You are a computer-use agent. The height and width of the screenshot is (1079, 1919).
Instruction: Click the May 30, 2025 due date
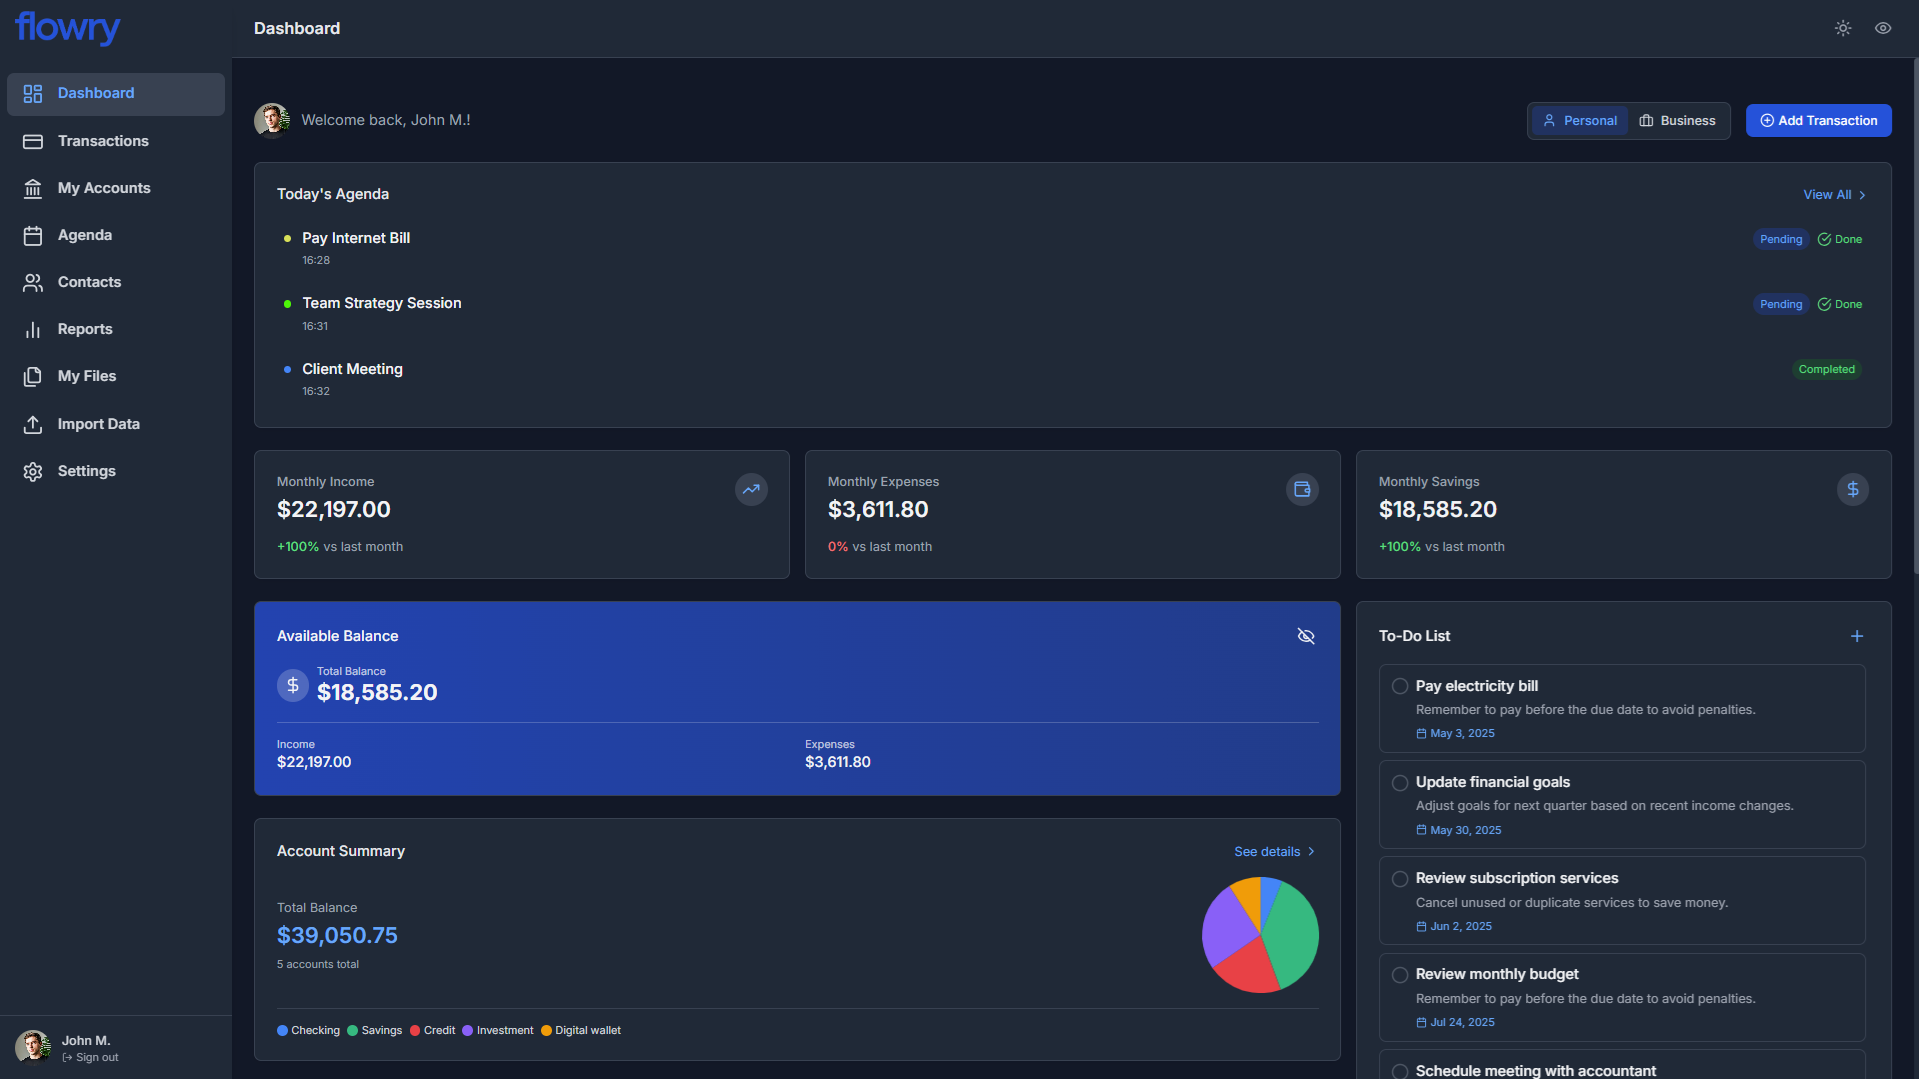point(1459,831)
